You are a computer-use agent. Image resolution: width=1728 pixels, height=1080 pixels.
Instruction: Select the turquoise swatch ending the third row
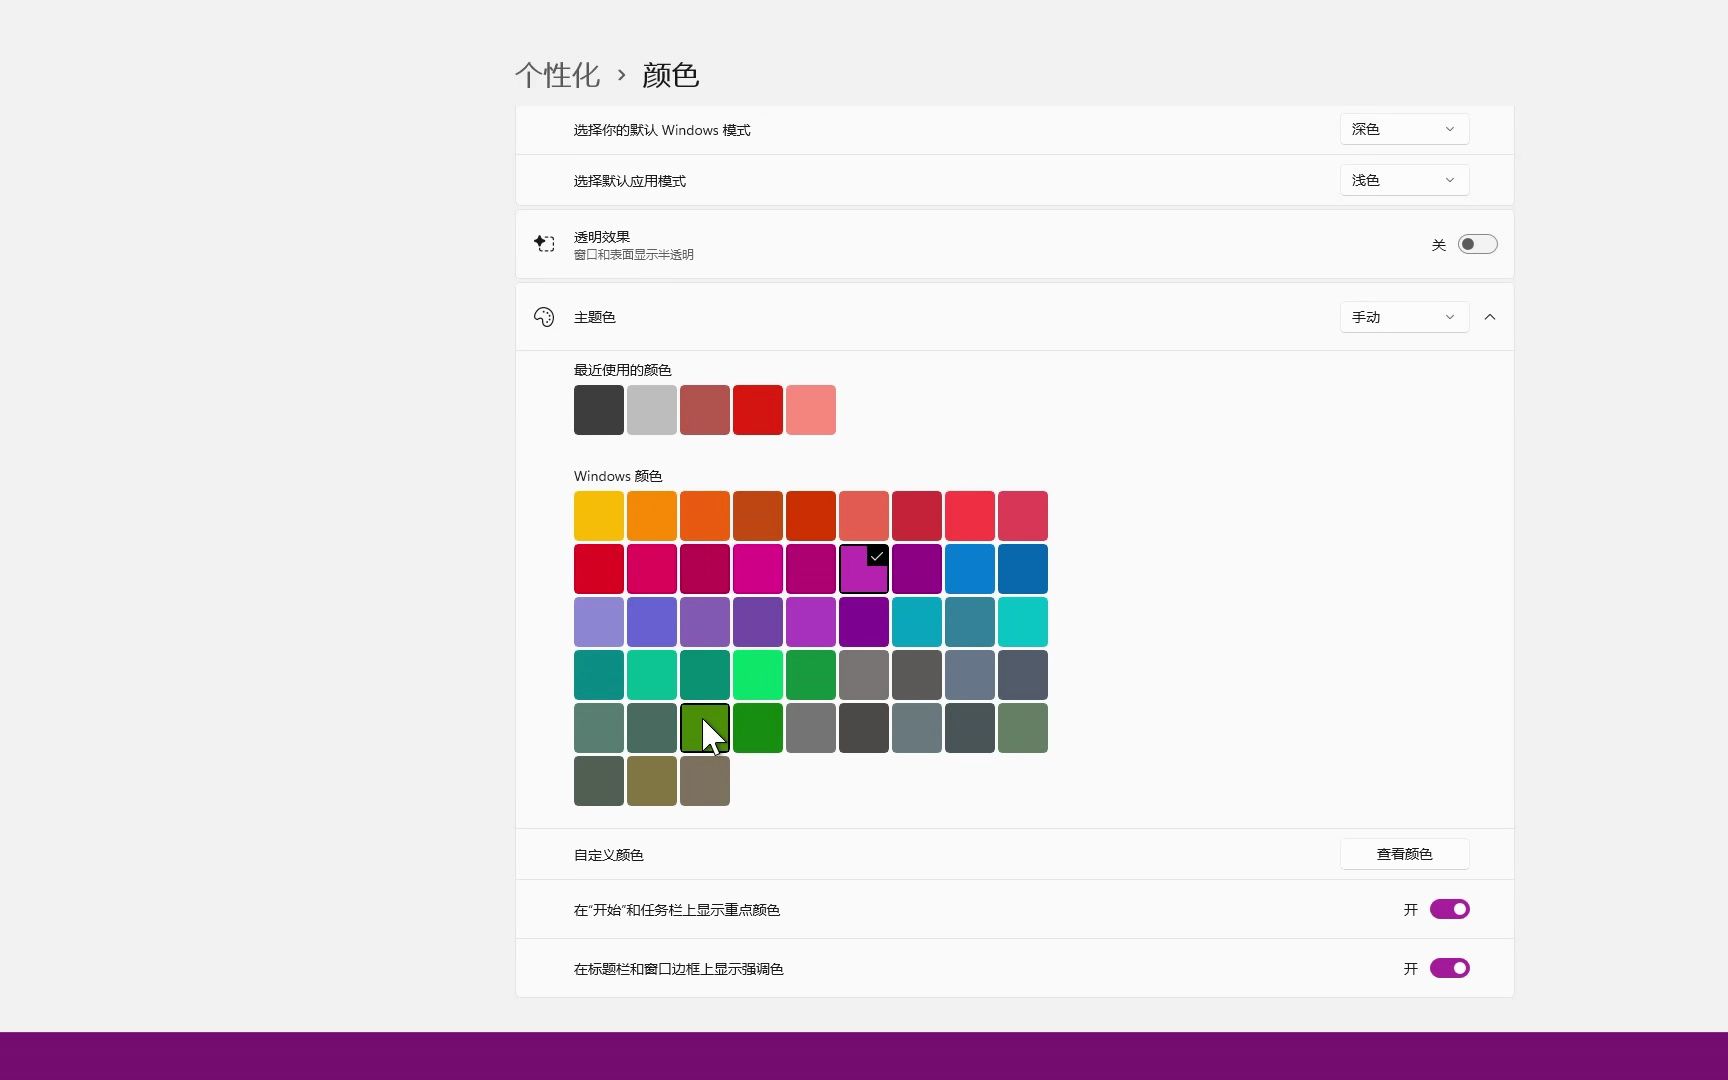[x=1023, y=622]
